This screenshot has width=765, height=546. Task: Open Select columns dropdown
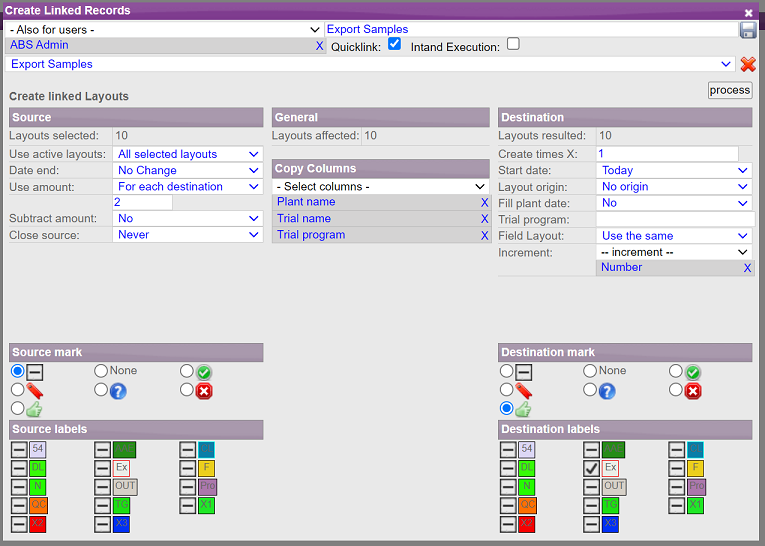coord(381,186)
